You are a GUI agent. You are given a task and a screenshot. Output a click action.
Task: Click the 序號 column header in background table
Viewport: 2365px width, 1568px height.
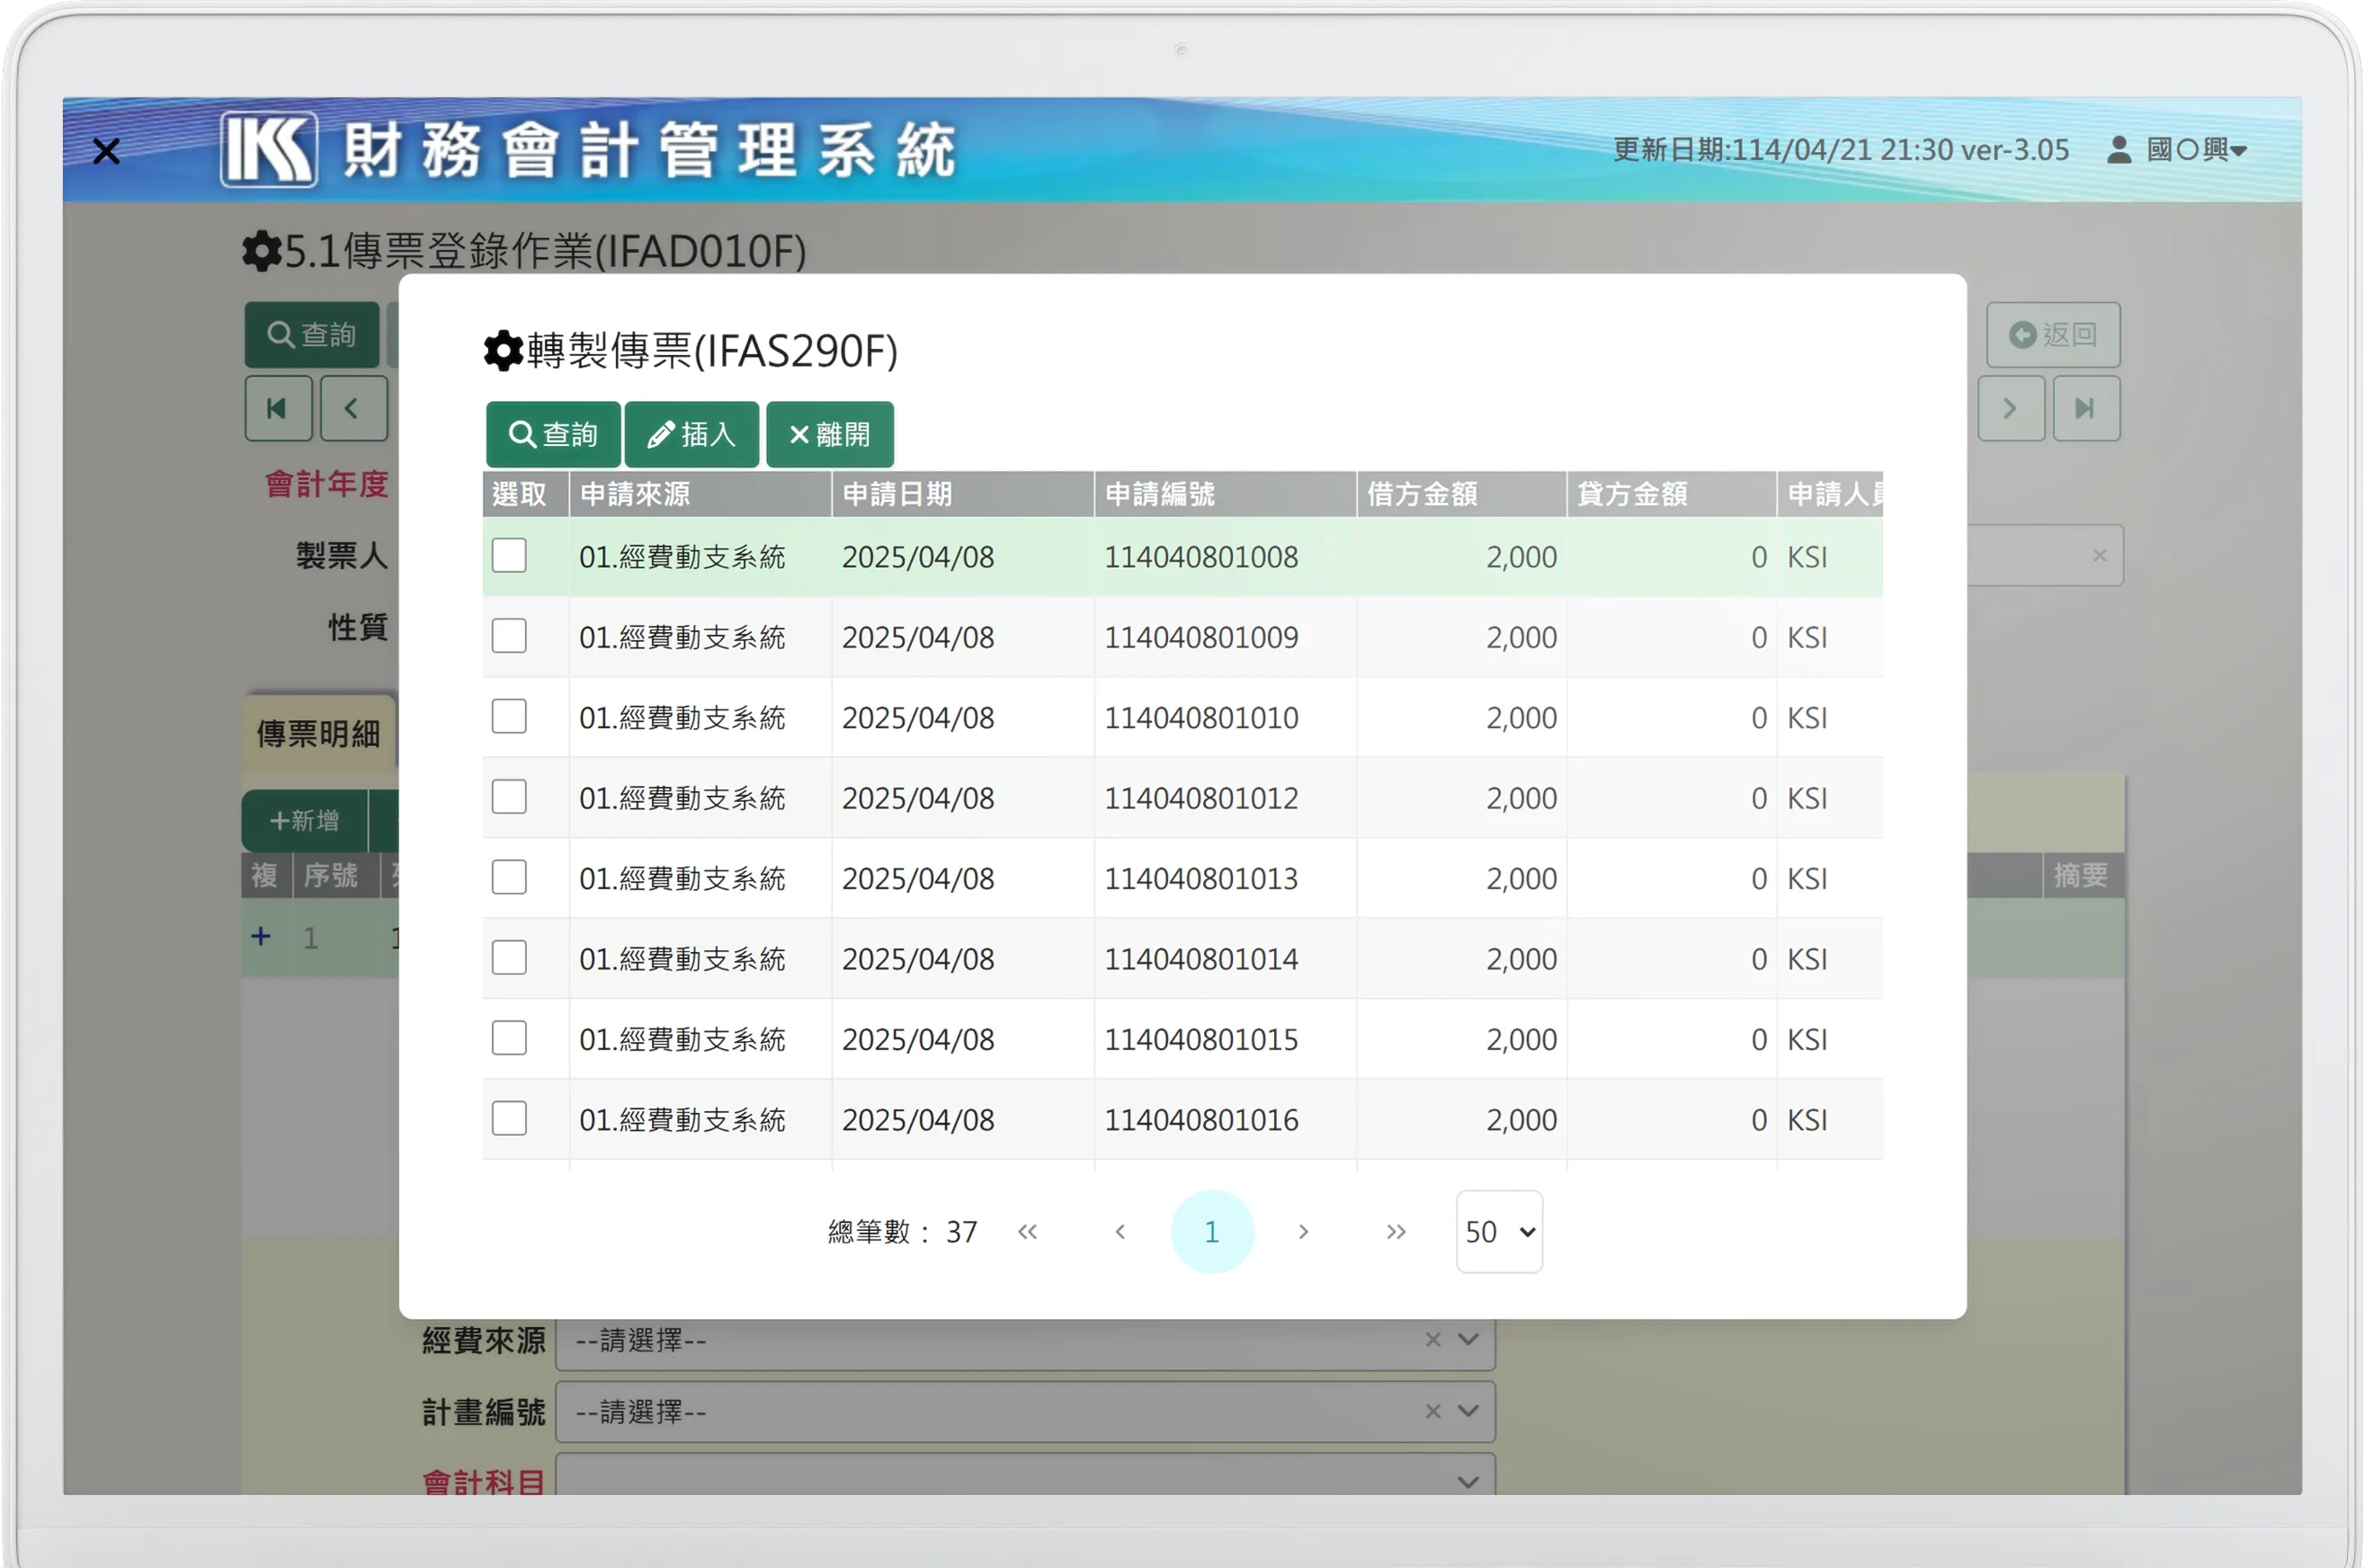pyautogui.click(x=335, y=876)
